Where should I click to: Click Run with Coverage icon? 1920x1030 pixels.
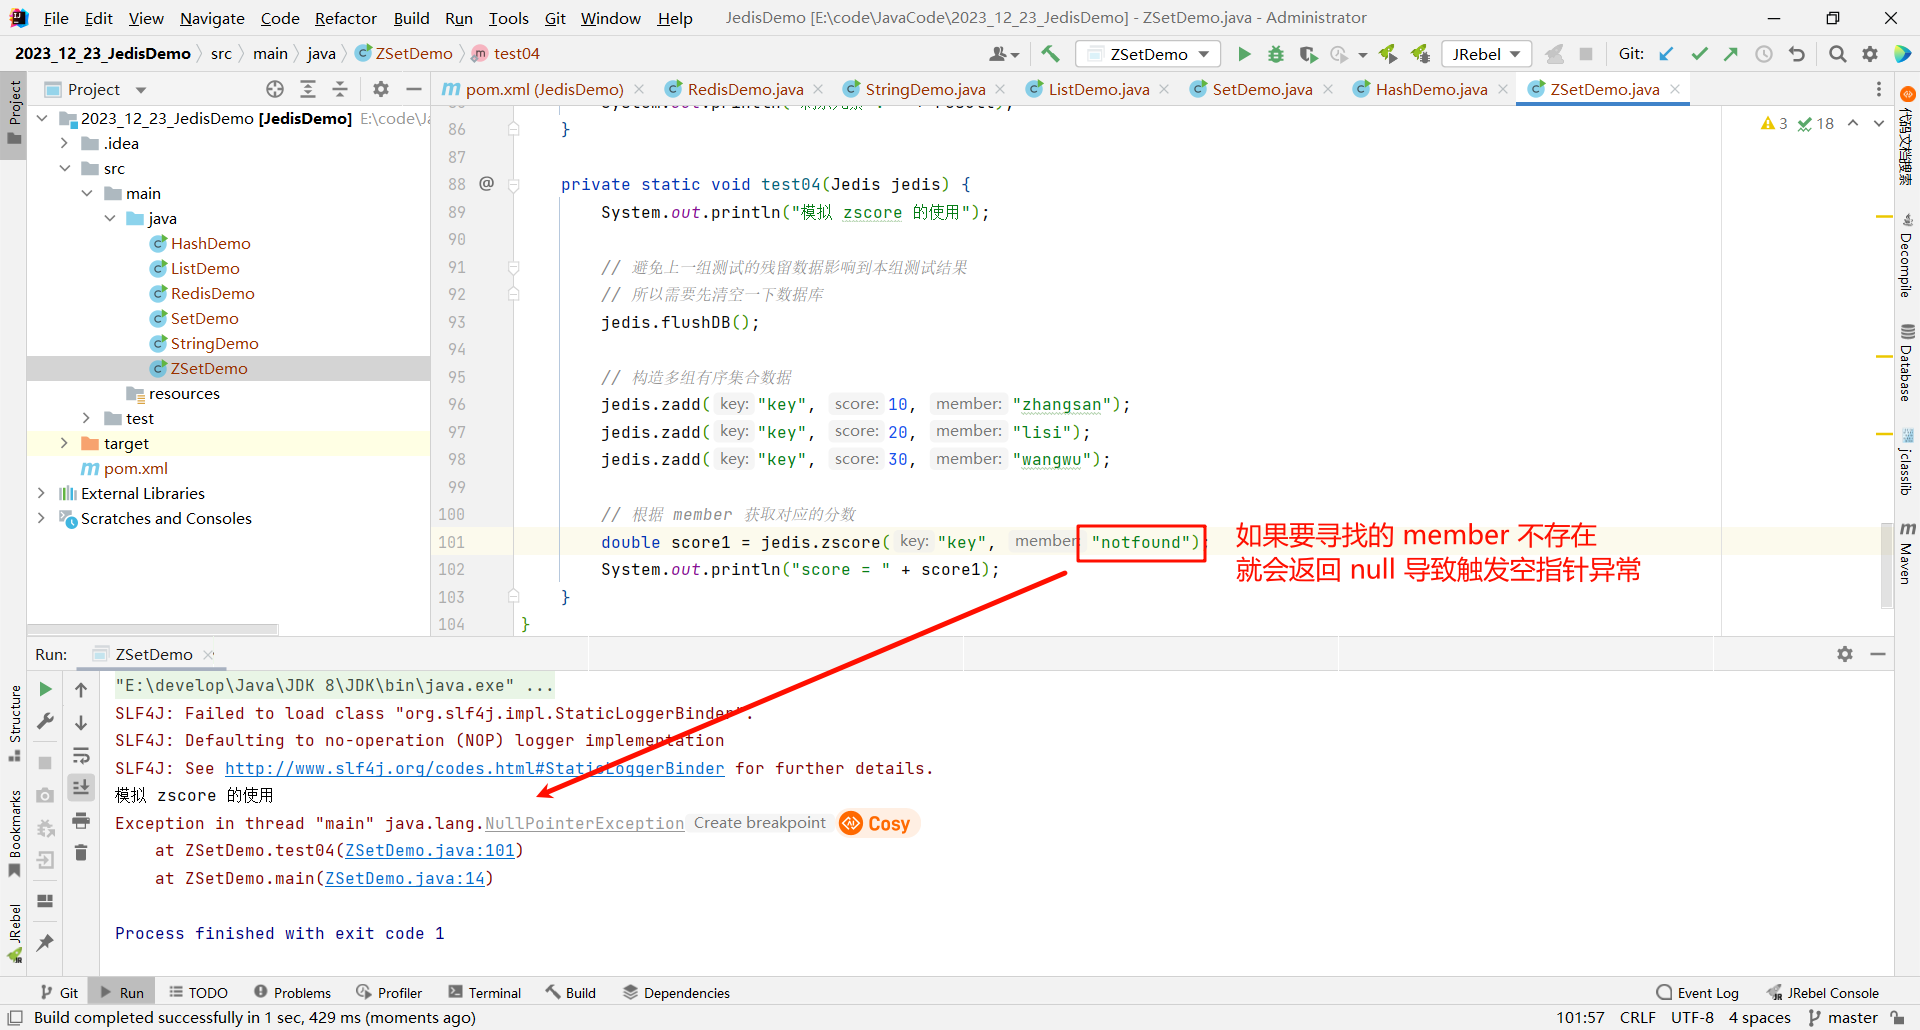(x=1308, y=54)
